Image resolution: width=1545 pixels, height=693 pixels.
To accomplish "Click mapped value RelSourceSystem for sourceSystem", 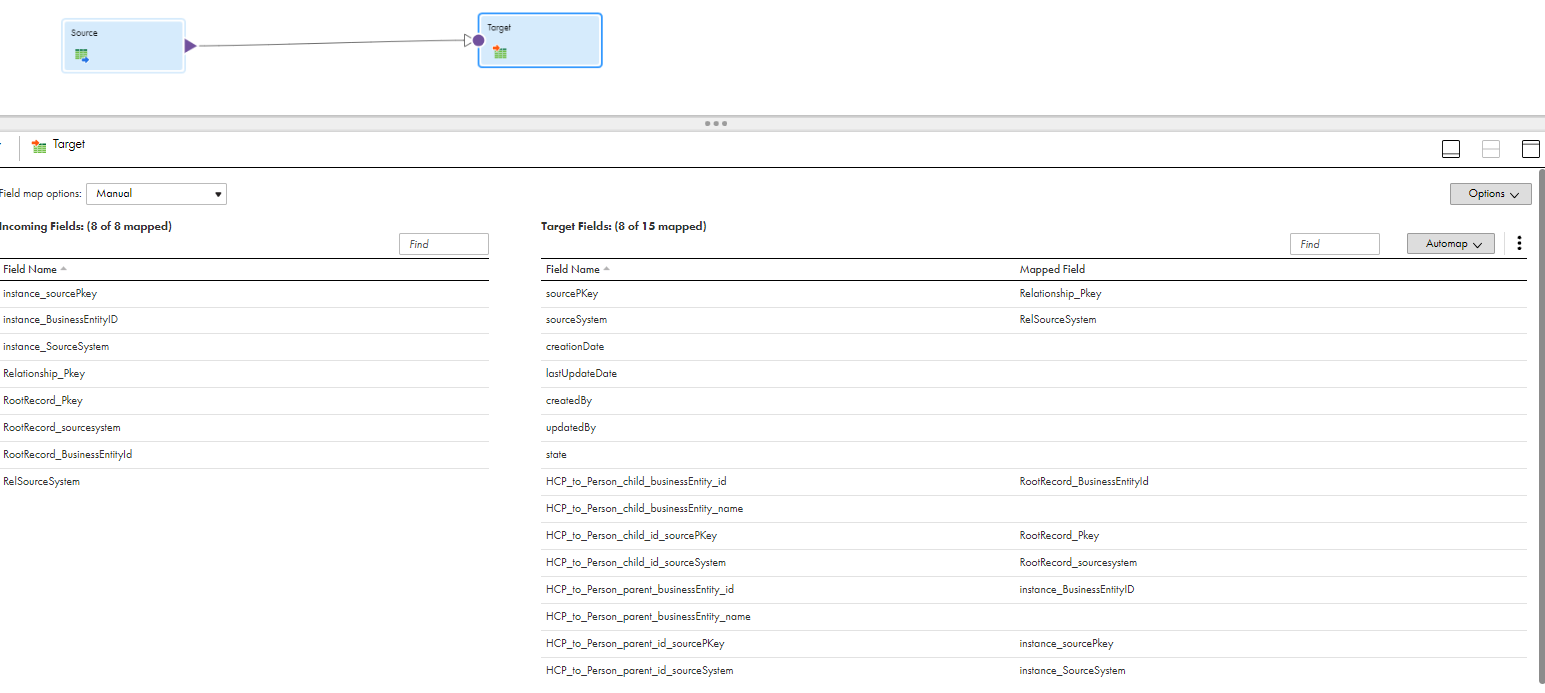I will [x=1058, y=320].
